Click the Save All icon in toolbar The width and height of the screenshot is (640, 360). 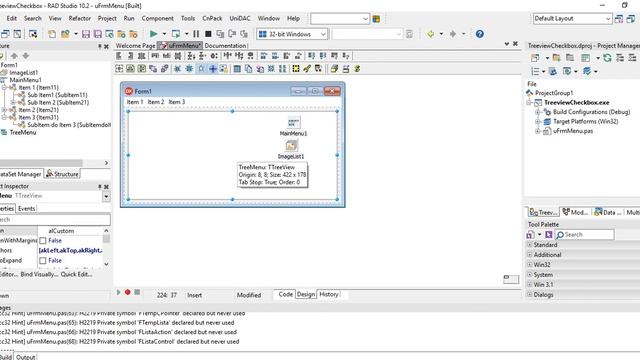[98, 34]
